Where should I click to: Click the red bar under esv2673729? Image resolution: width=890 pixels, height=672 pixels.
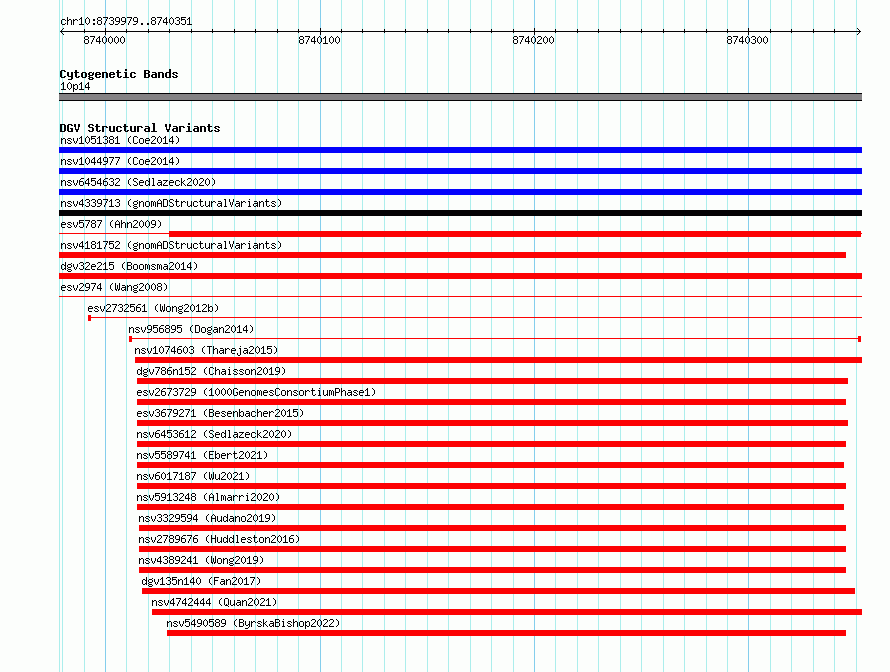[x=492, y=402]
